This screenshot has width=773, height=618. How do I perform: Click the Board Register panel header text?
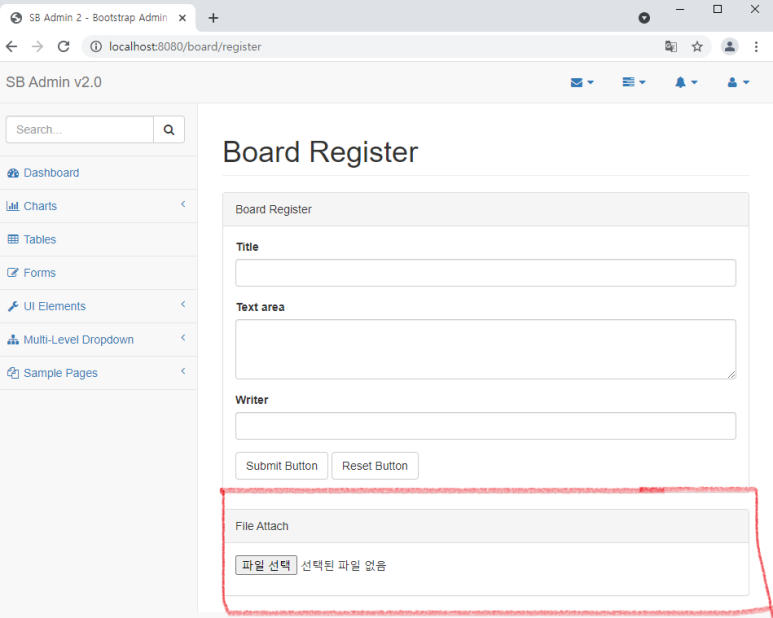coord(274,209)
